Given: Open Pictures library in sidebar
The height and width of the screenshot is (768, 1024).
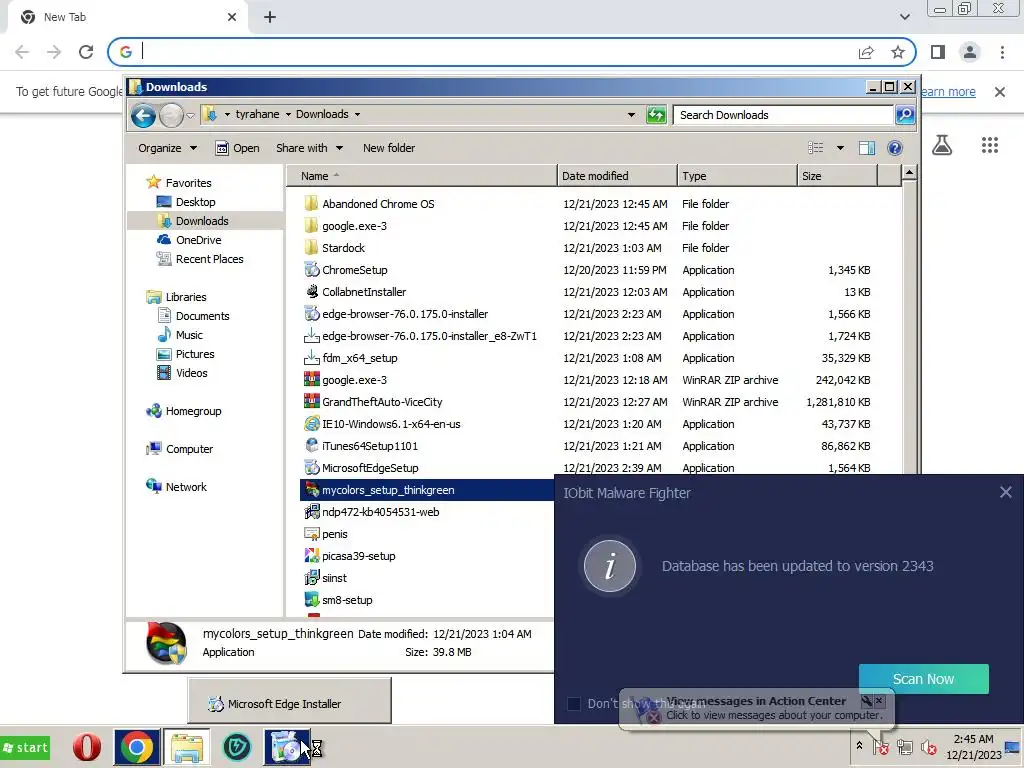Looking at the screenshot, I should 185,354.
